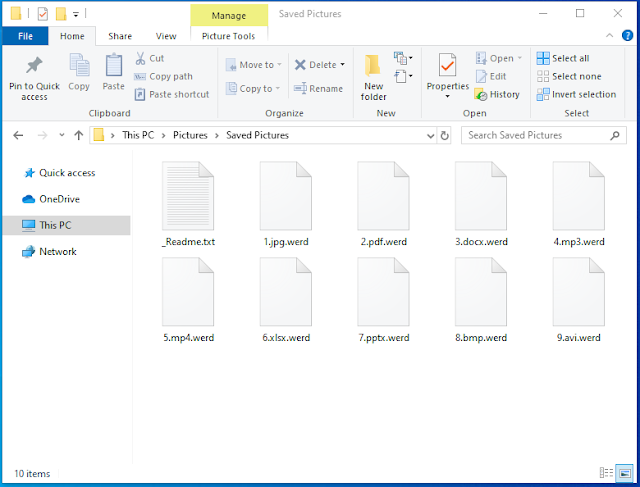Image resolution: width=640 pixels, height=487 pixels.
Task: Open the Picture Tools tab
Action: (x=229, y=36)
